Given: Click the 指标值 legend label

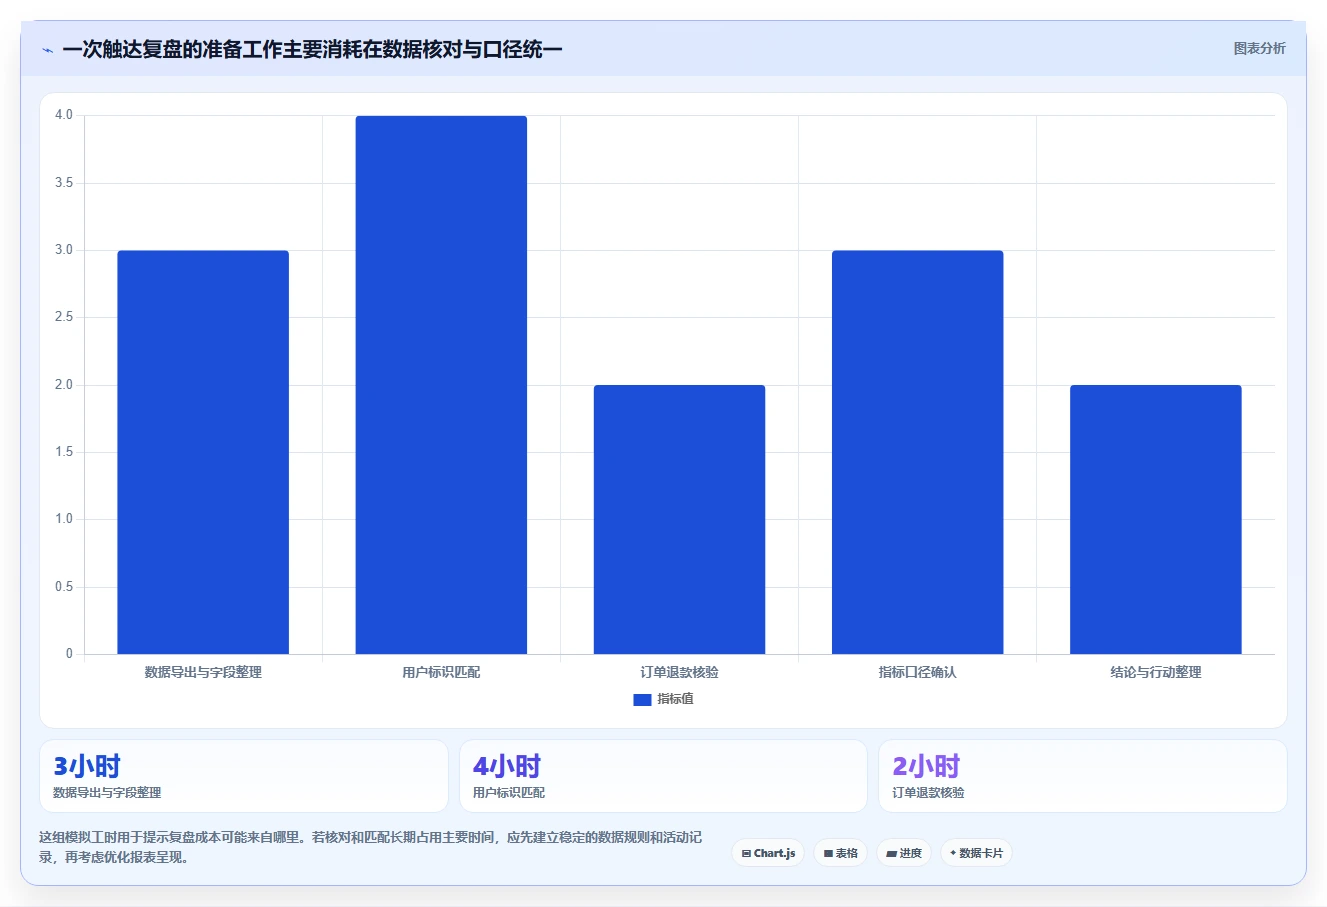Looking at the screenshot, I should (675, 699).
